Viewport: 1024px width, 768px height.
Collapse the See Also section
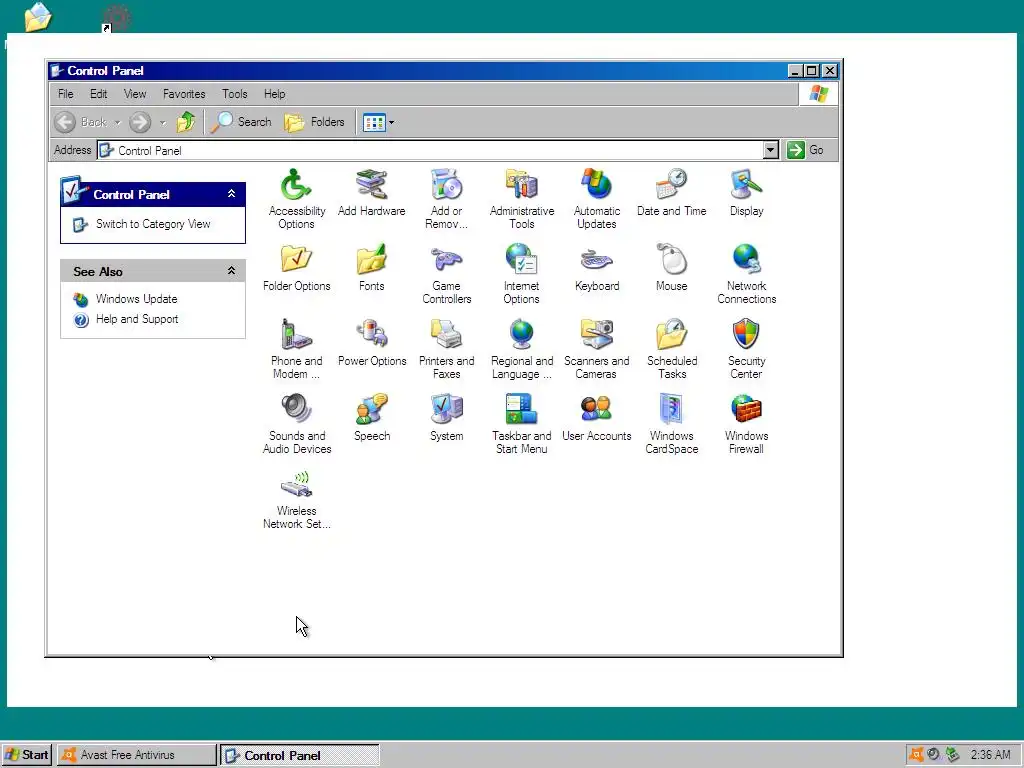click(231, 270)
